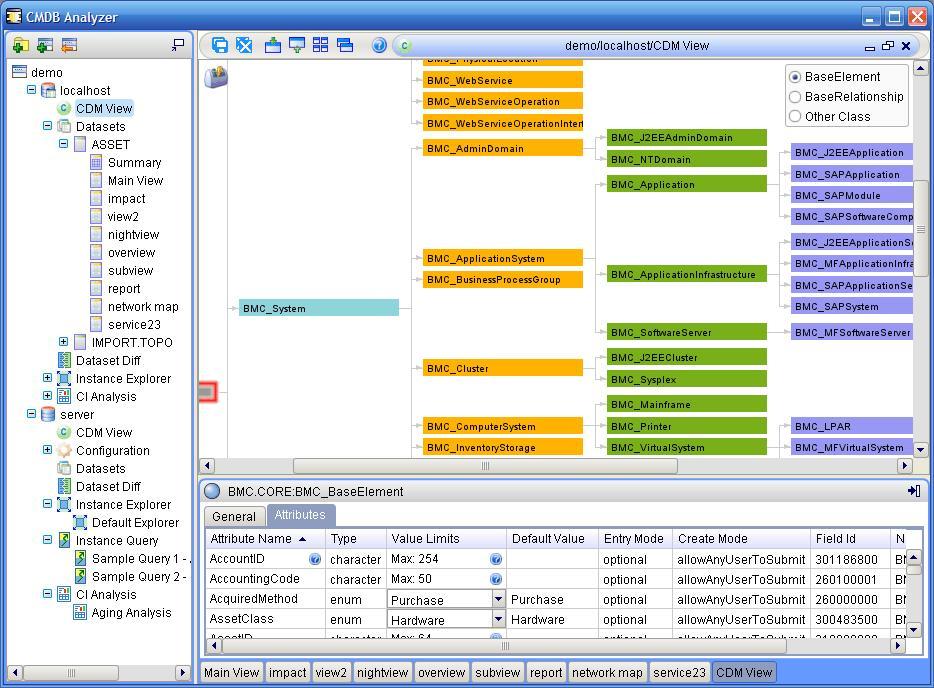Image resolution: width=934 pixels, height=688 pixels.
Task: Click the close-all views toolbar icon
Action: tap(244, 45)
